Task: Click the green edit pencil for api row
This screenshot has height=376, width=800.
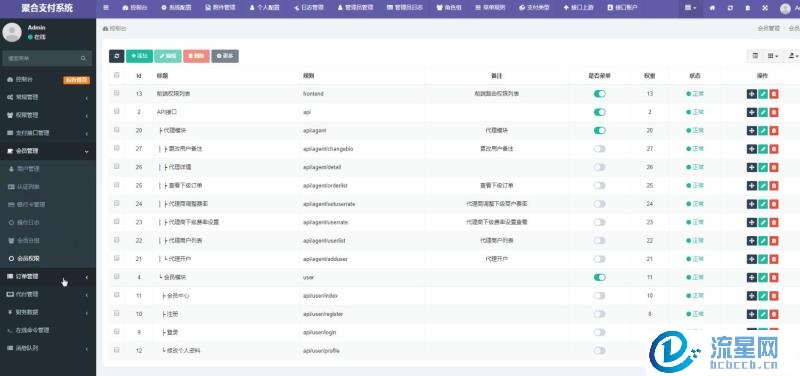Action: (763, 112)
